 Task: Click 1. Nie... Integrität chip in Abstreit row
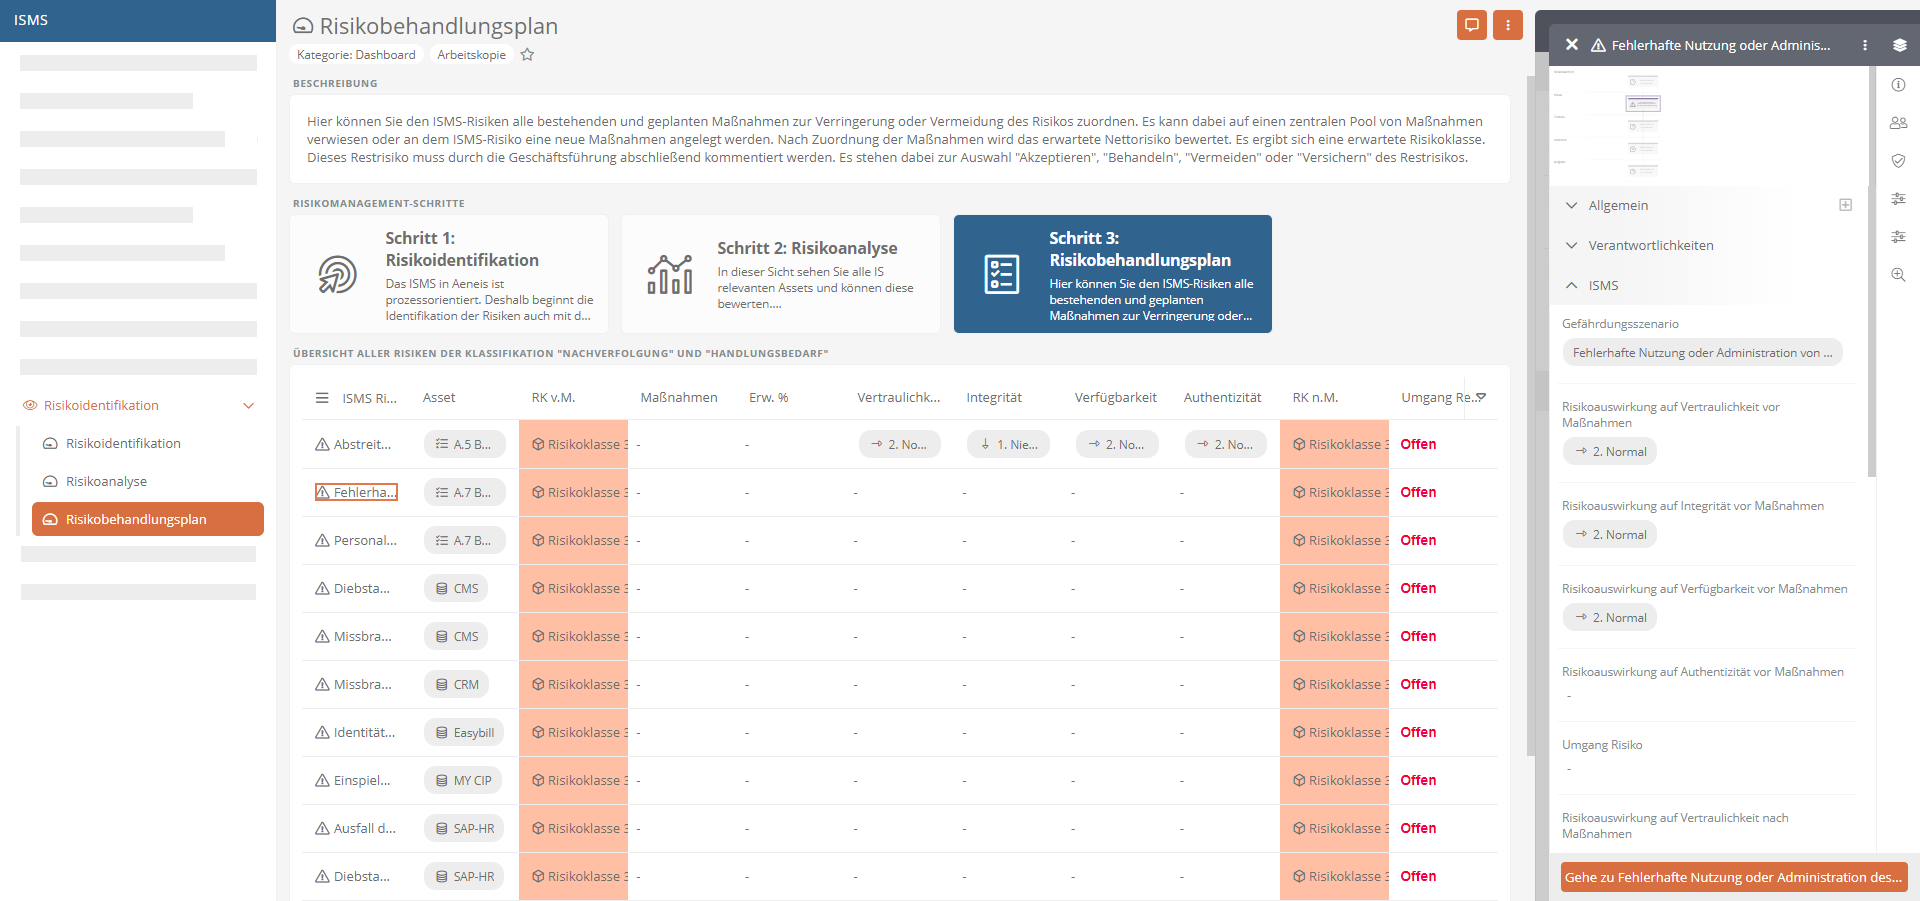coord(1008,444)
